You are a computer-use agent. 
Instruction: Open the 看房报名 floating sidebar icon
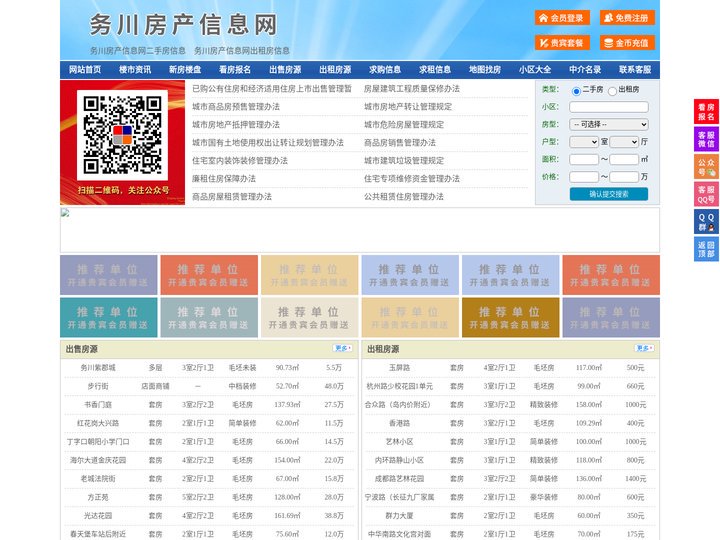tap(706, 112)
